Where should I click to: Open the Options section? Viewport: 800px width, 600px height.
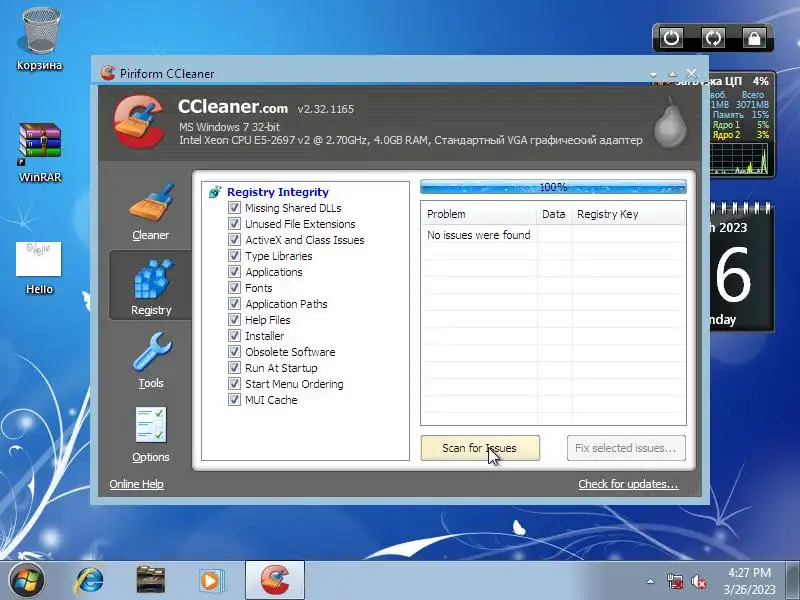point(151,434)
